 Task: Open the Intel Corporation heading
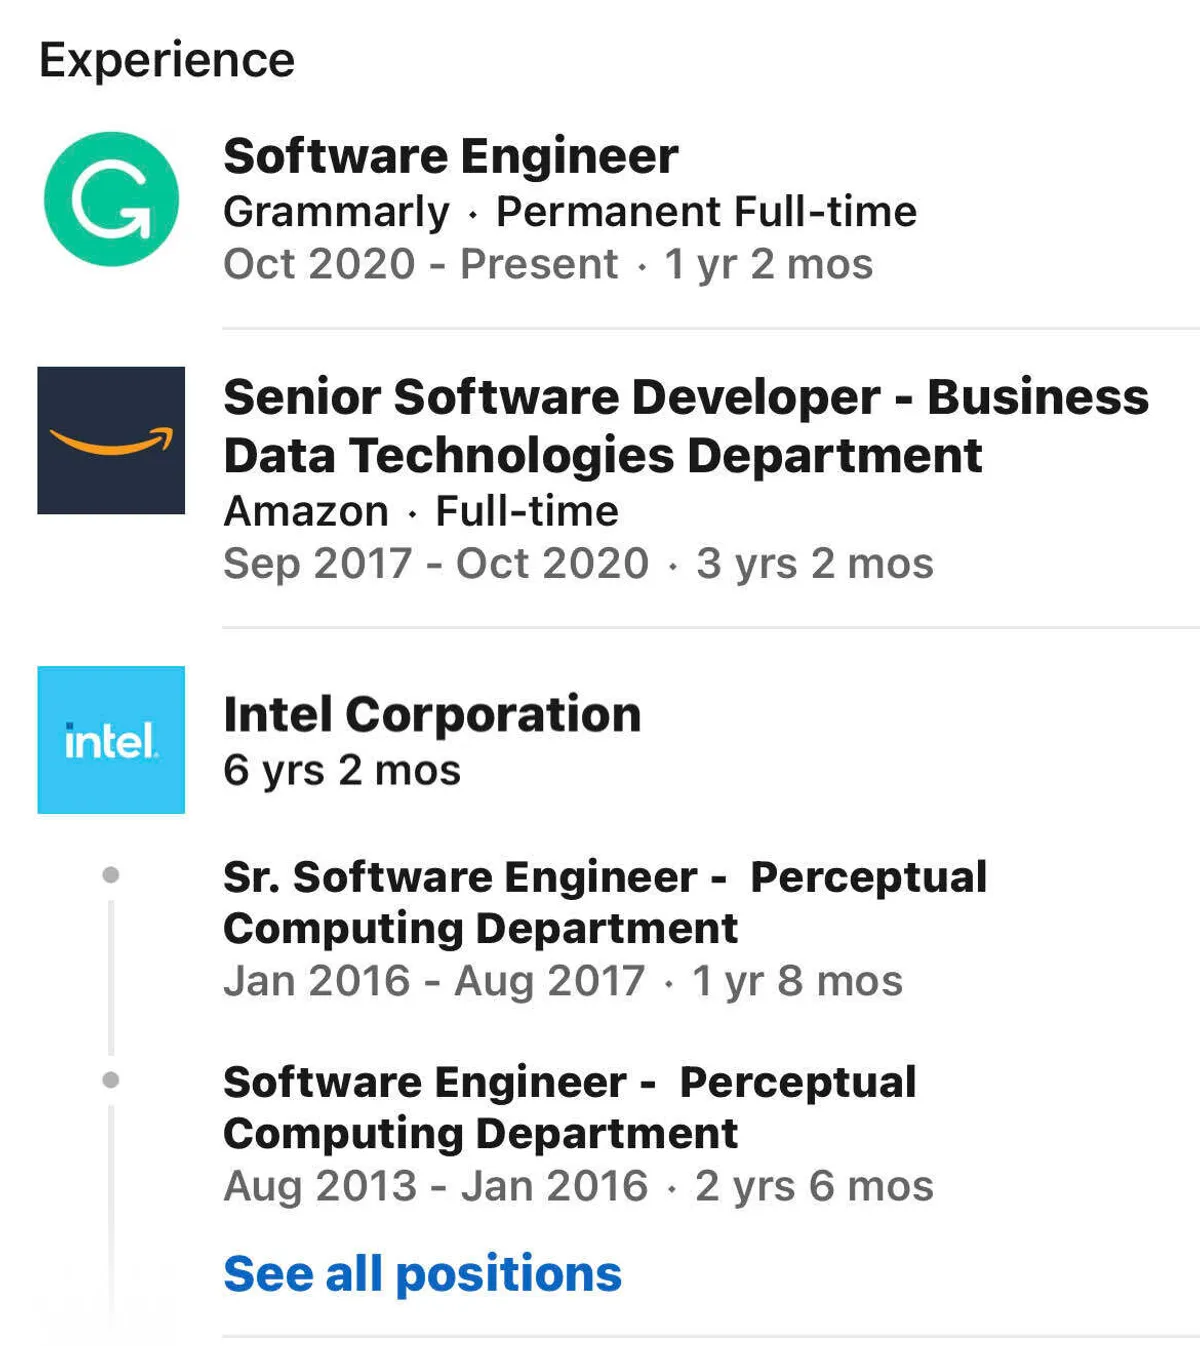(432, 715)
